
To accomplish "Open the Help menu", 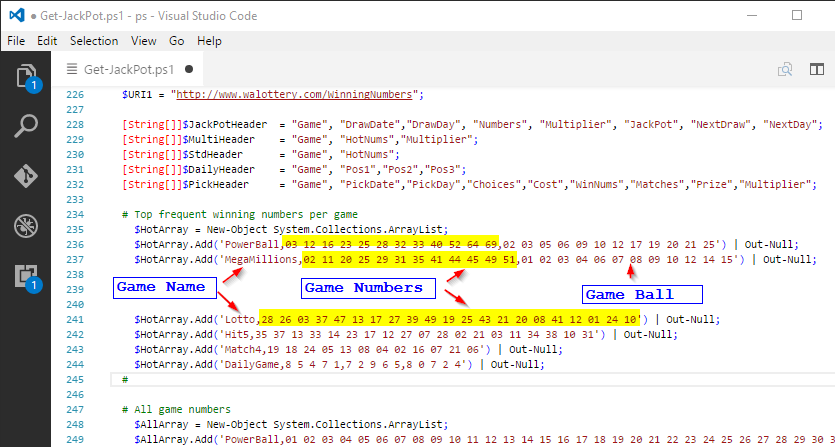I will click(209, 41).
